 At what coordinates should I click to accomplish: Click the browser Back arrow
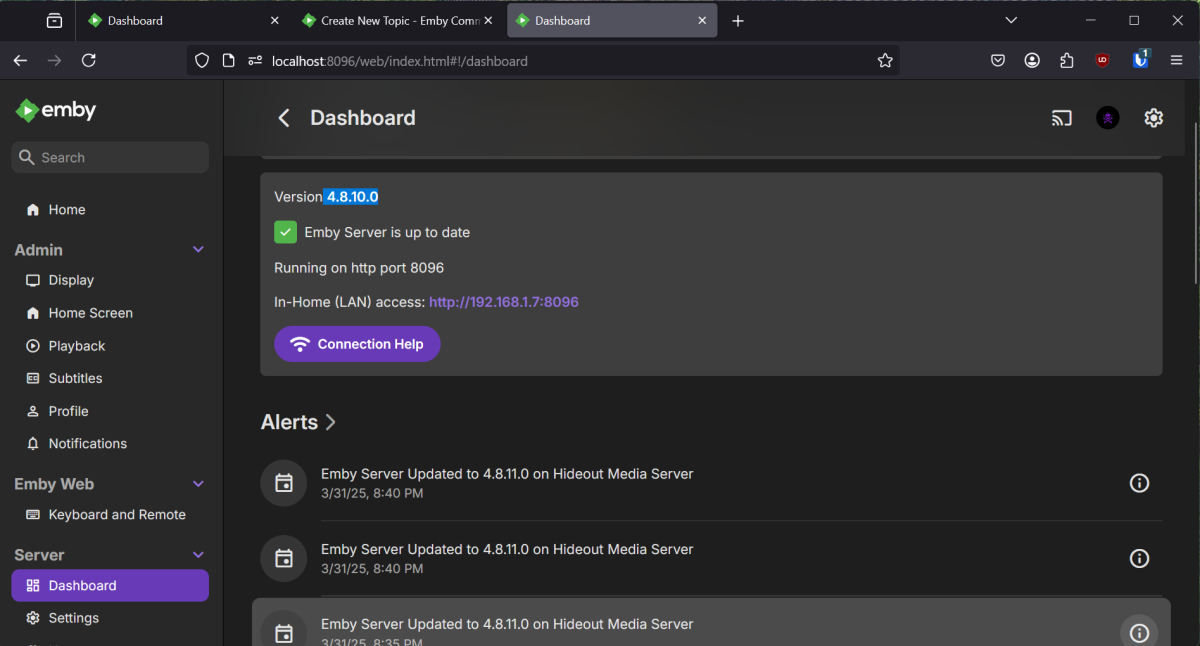tap(20, 61)
